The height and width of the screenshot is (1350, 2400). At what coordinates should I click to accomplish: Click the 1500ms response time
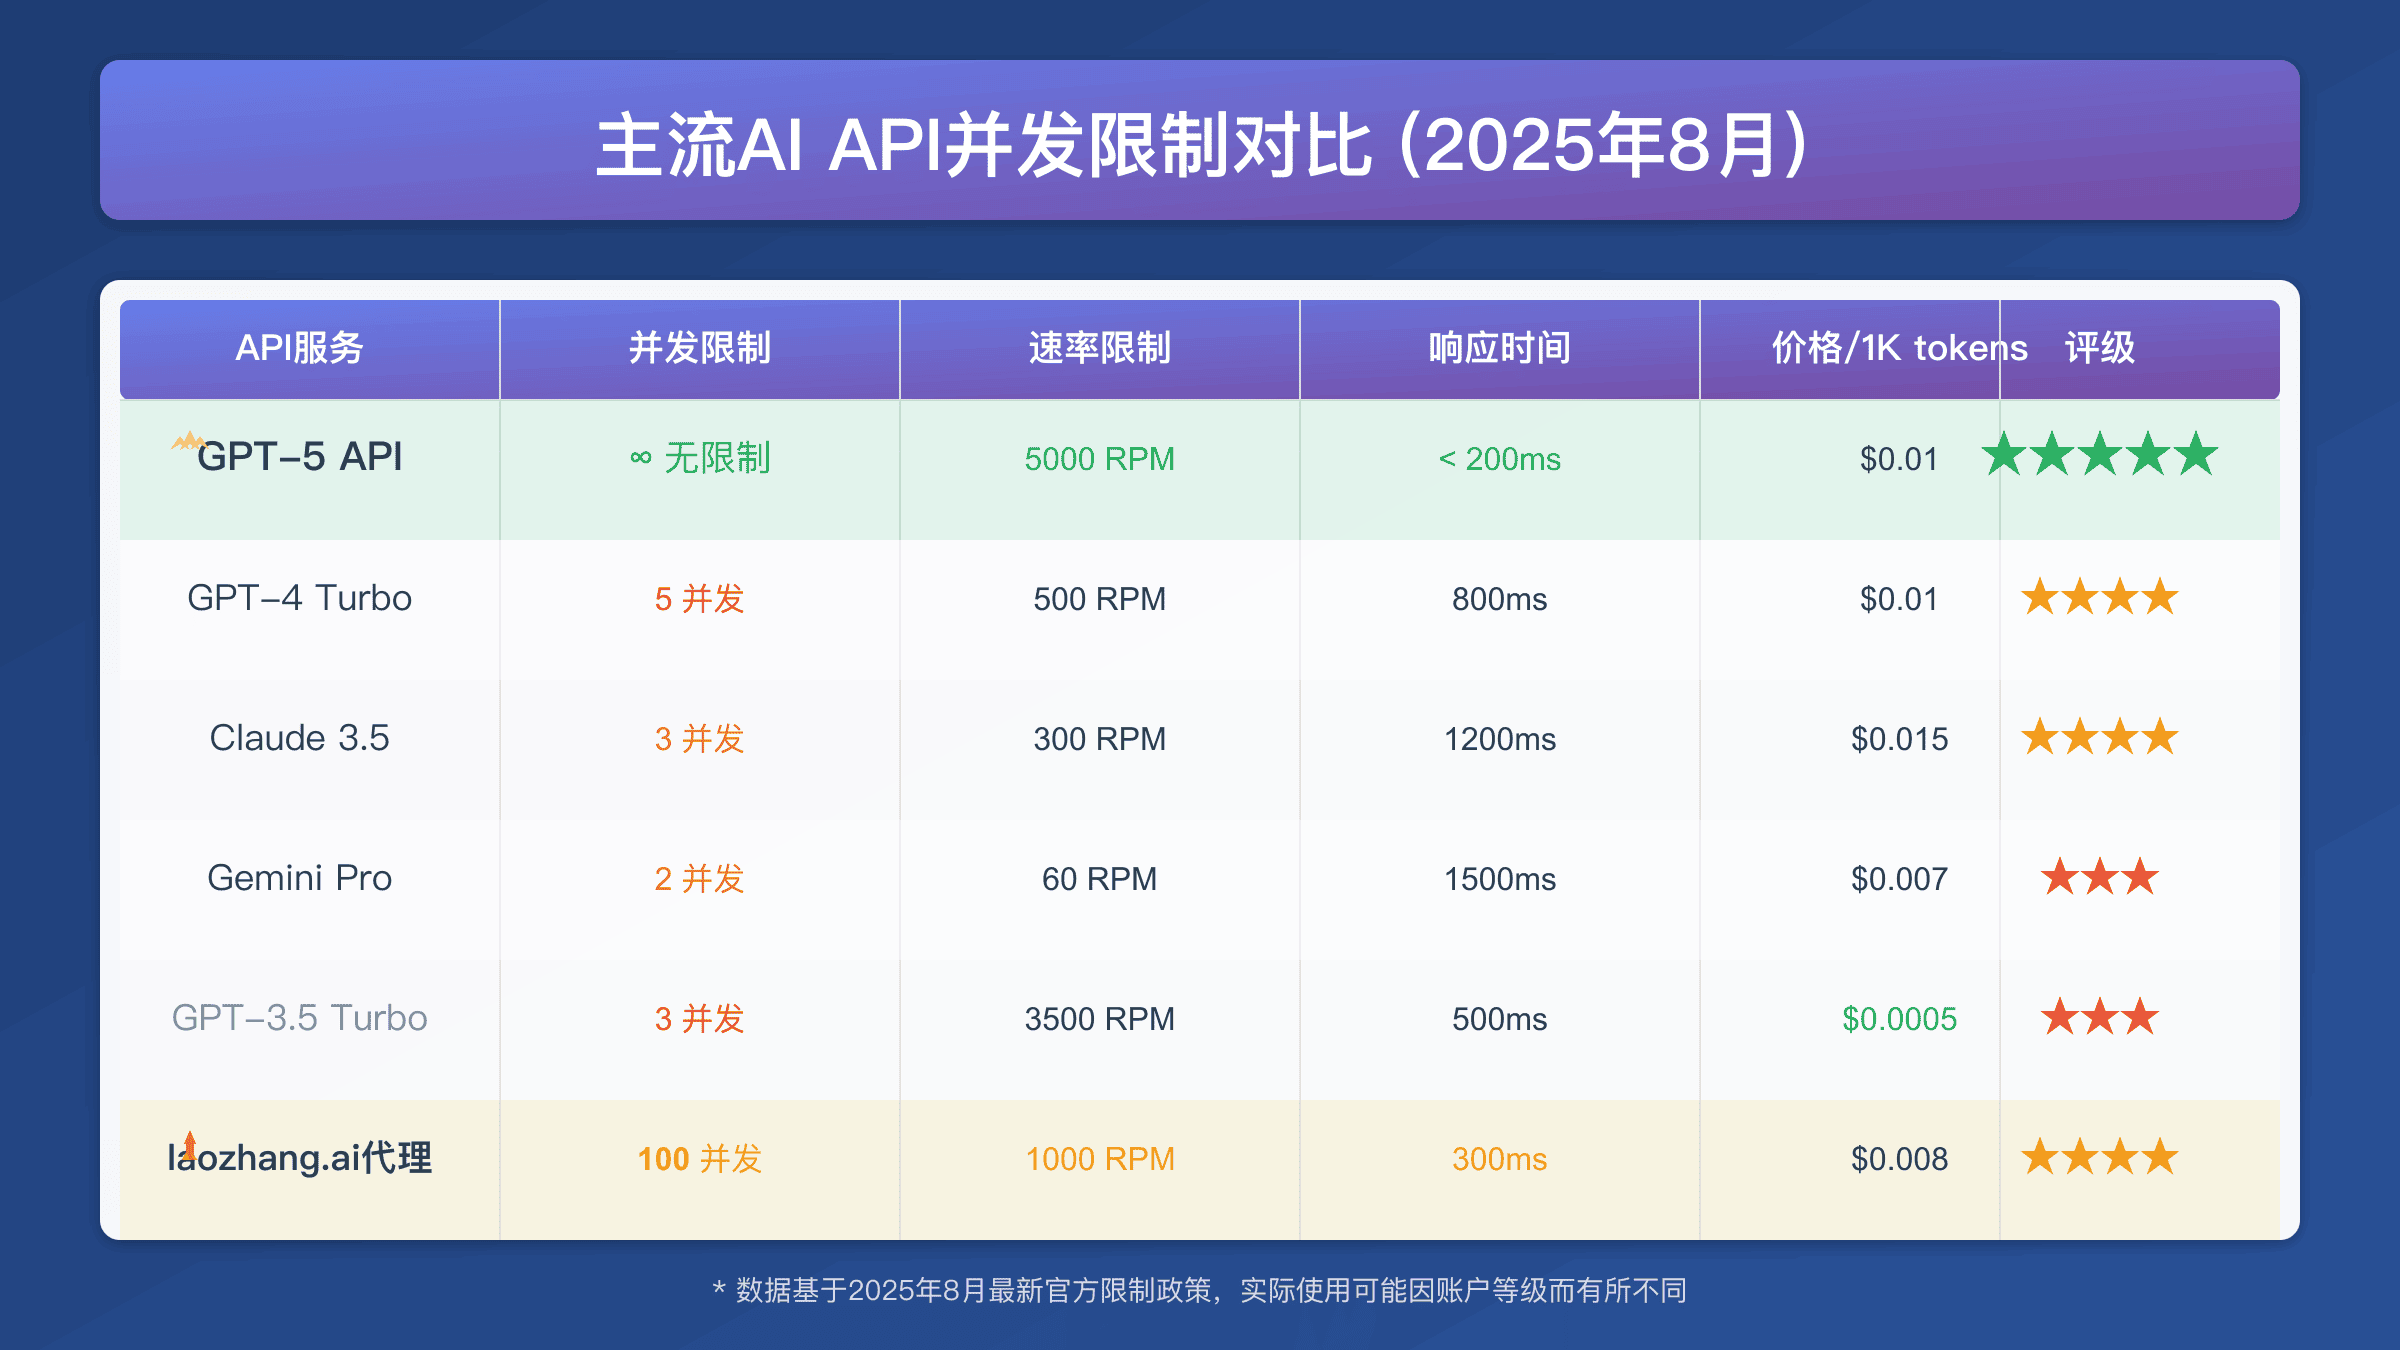[1499, 879]
